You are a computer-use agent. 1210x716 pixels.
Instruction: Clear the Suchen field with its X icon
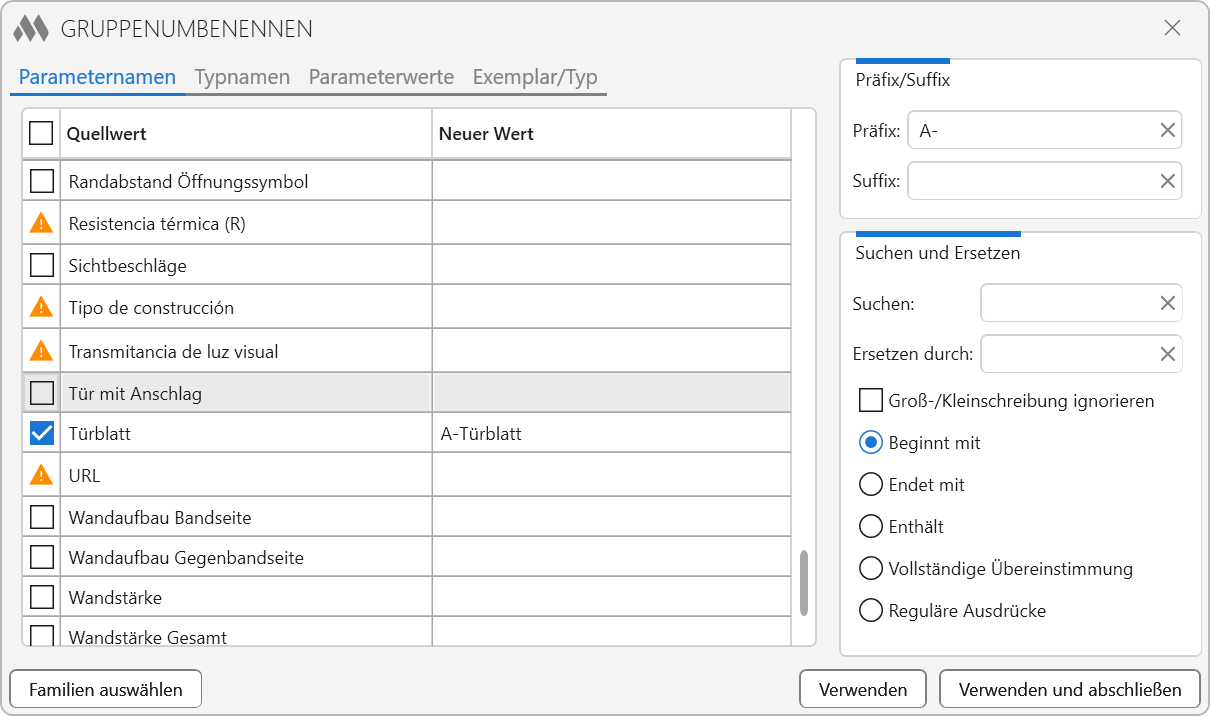click(1167, 303)
